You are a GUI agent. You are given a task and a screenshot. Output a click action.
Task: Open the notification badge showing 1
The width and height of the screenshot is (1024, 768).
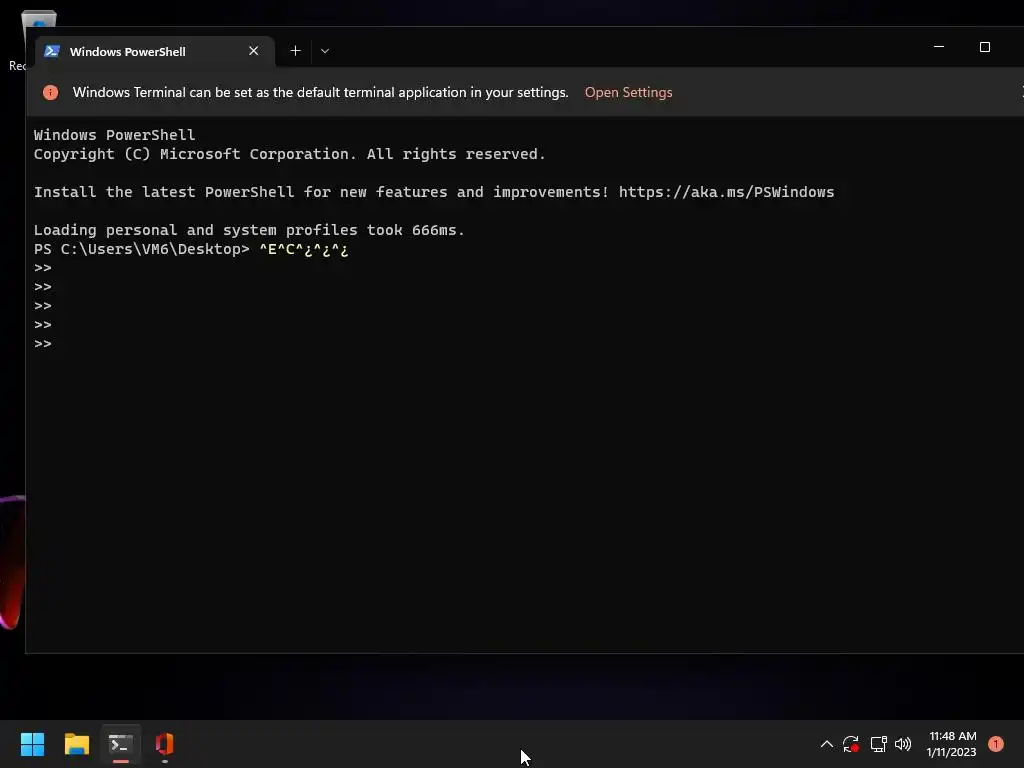[x=995, y=744]
